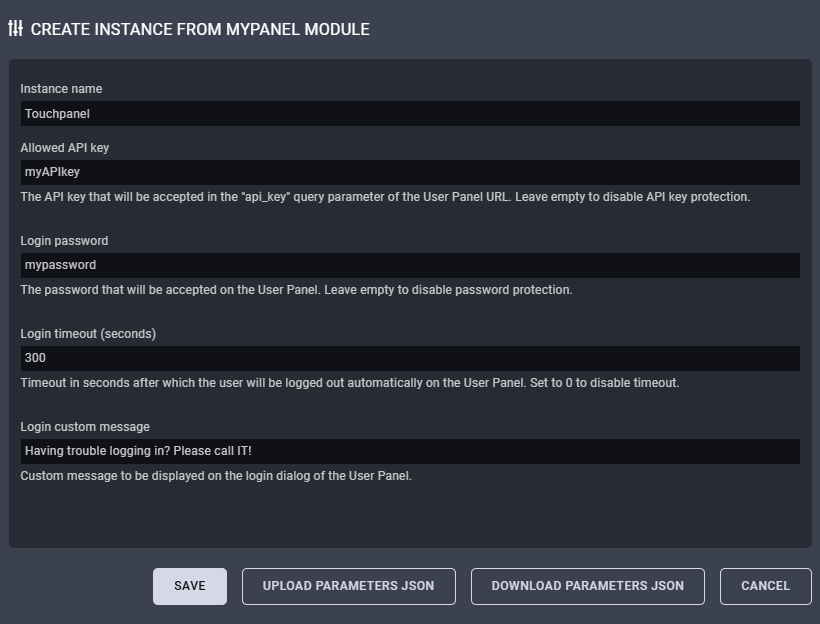Click the custom message description text
The width and height of the screenshot is (820, 624).
coord(216,476)
